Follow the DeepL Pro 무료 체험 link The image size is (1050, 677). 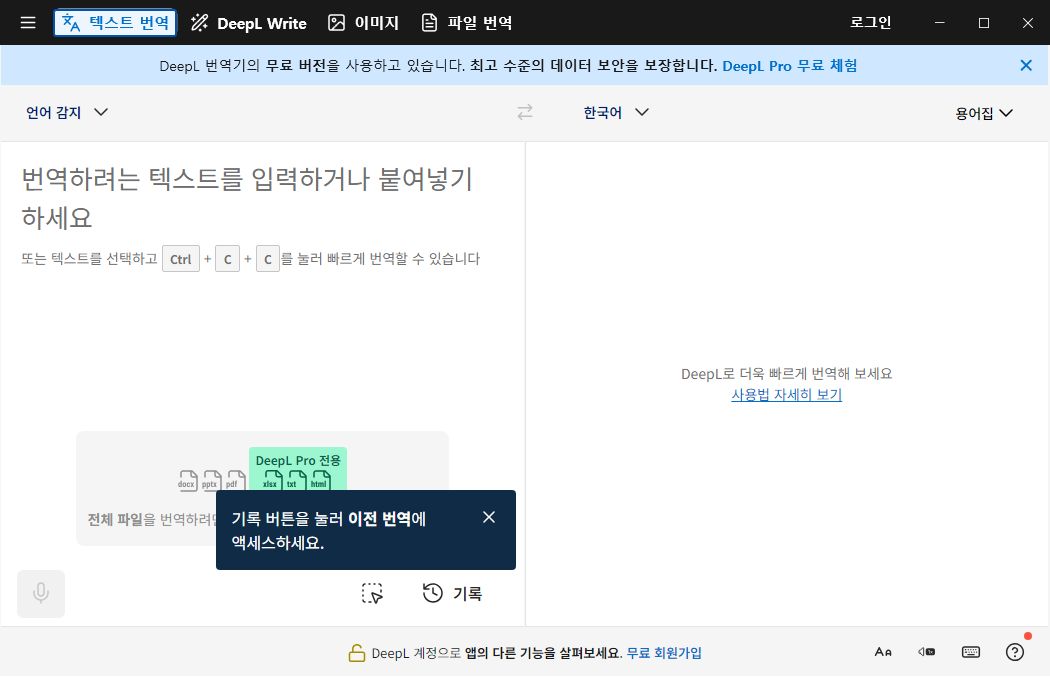point(790,66)
